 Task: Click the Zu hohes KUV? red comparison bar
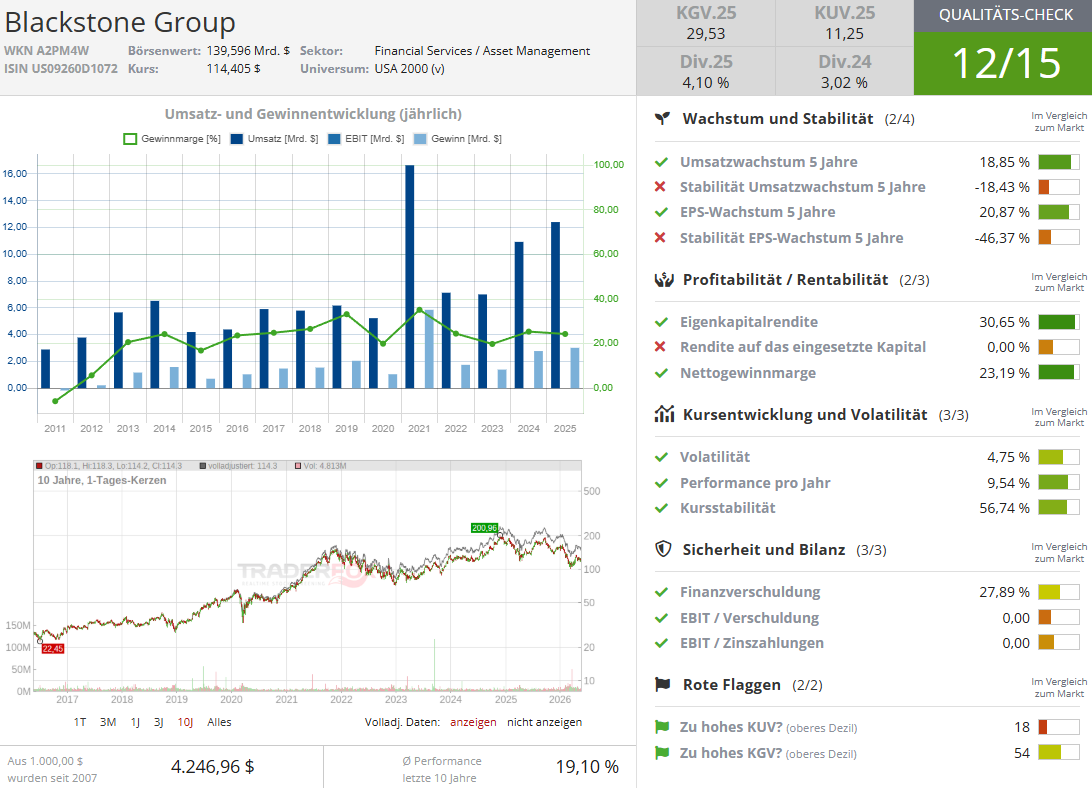tap(1059, 727)
